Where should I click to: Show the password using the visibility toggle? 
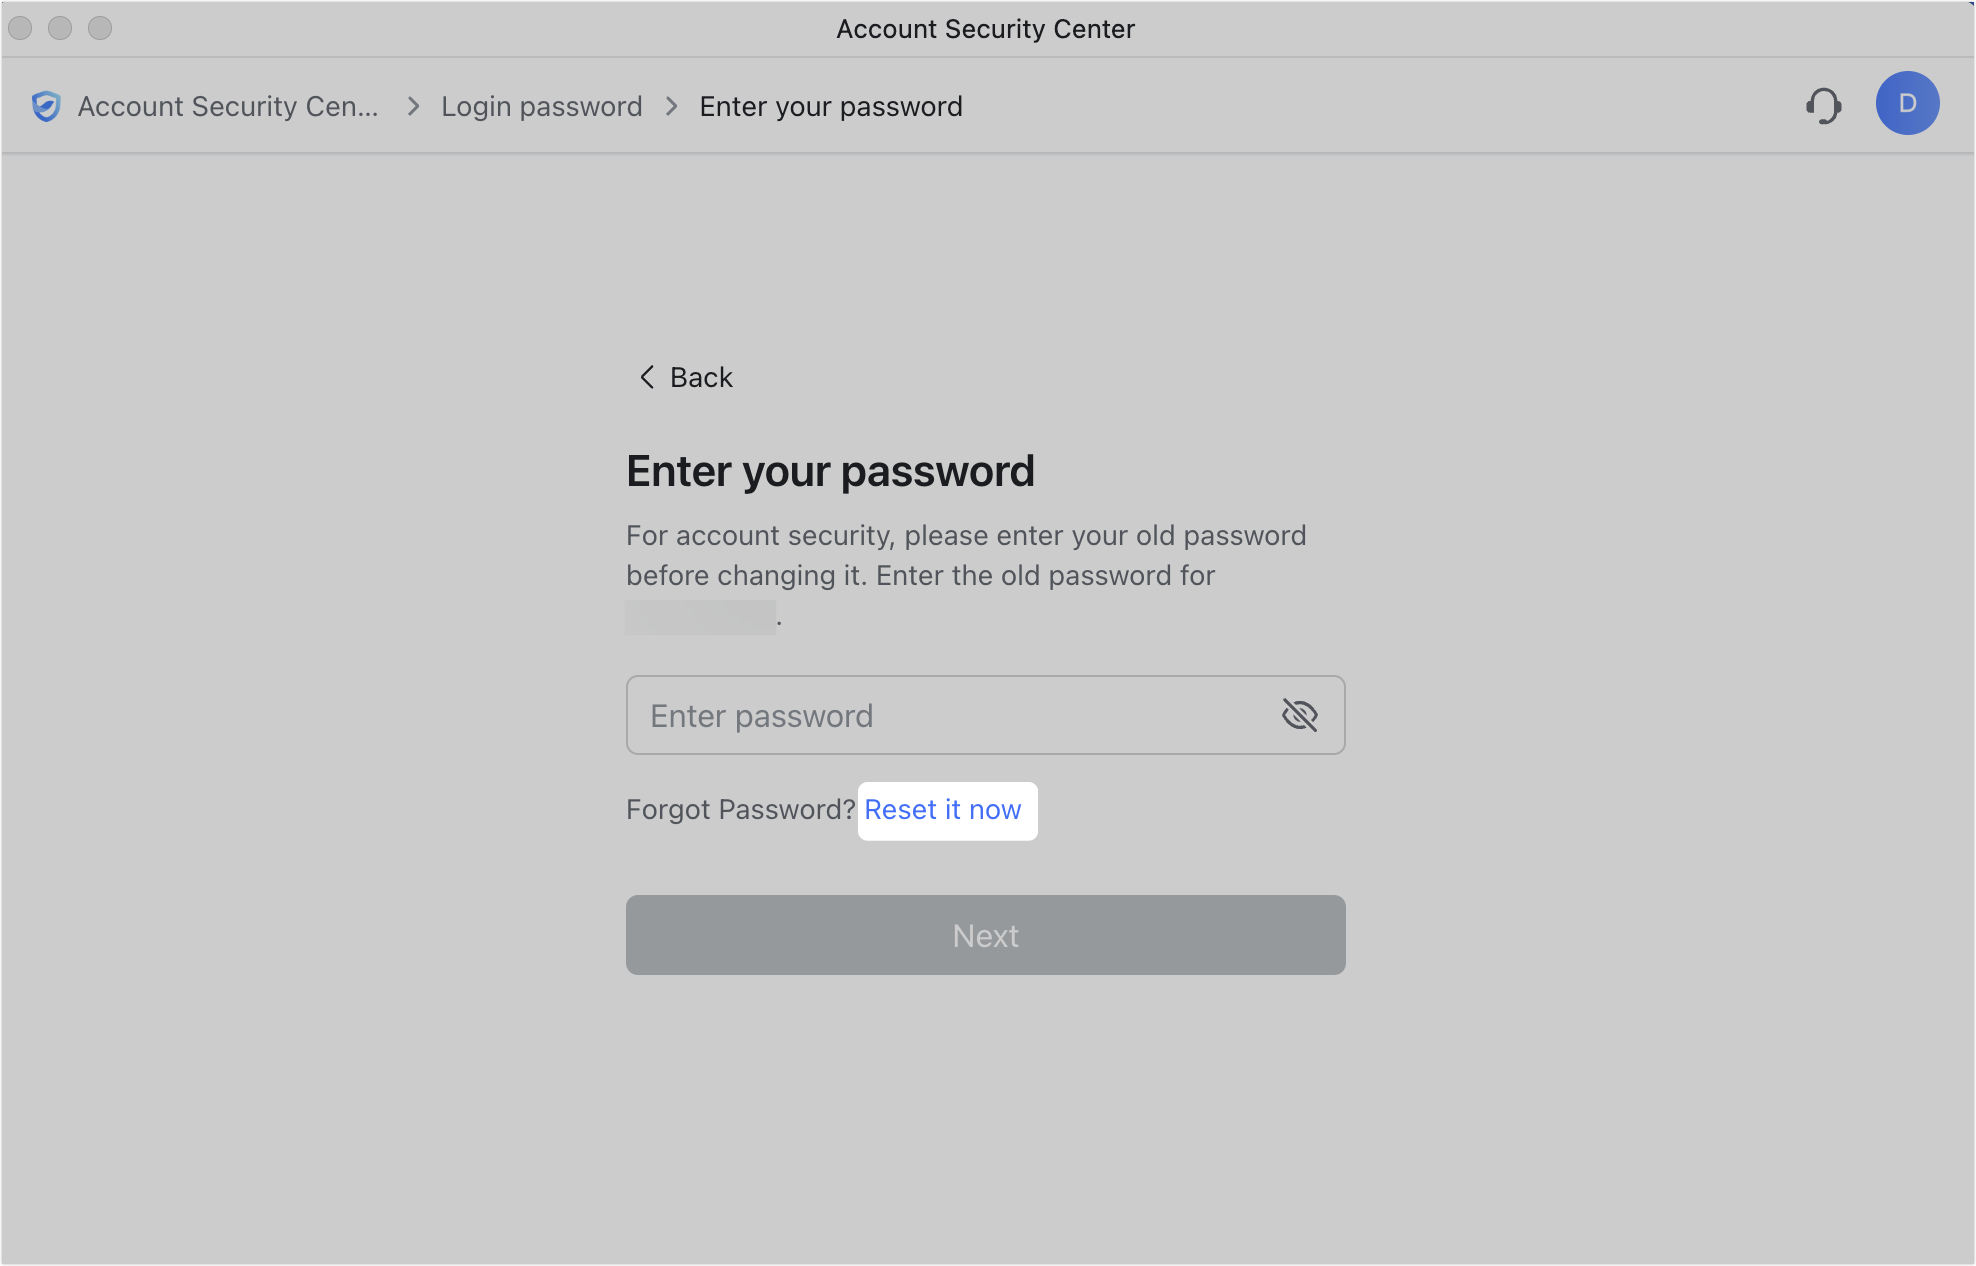(1300, 715)
